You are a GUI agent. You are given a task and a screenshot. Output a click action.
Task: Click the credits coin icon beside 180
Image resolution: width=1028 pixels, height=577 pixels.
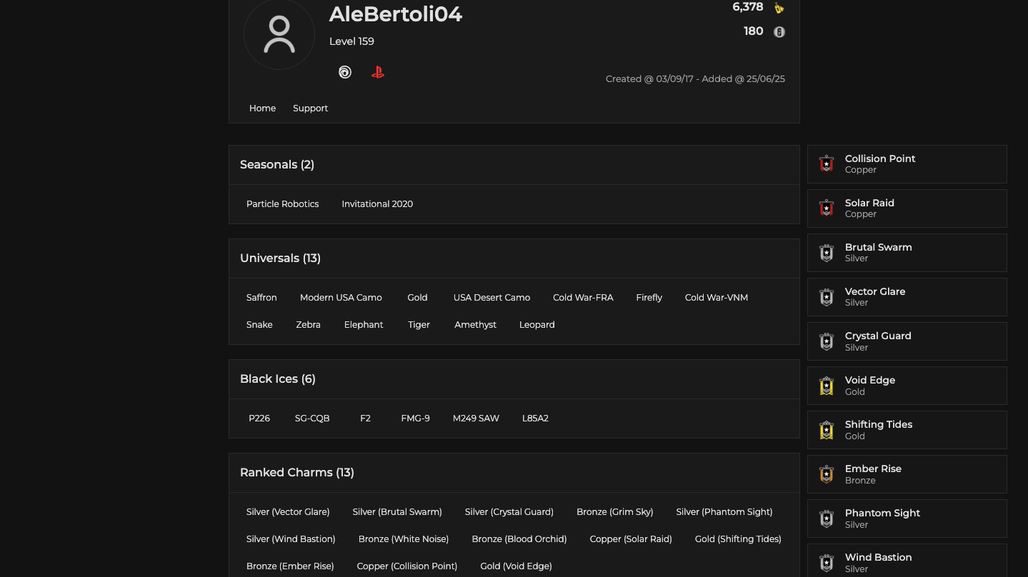(779, 31)
